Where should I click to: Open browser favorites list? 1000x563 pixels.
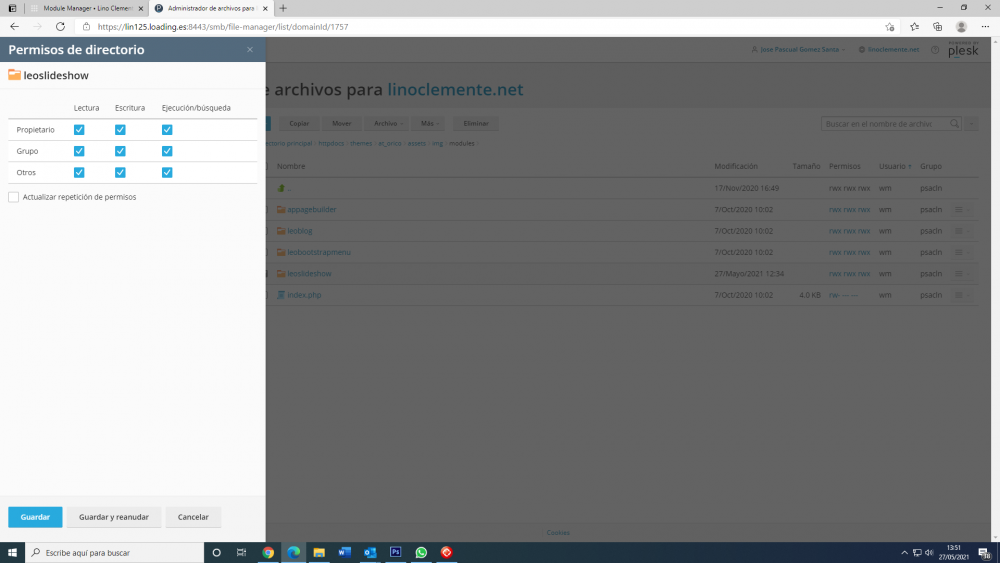click(915, 27)
